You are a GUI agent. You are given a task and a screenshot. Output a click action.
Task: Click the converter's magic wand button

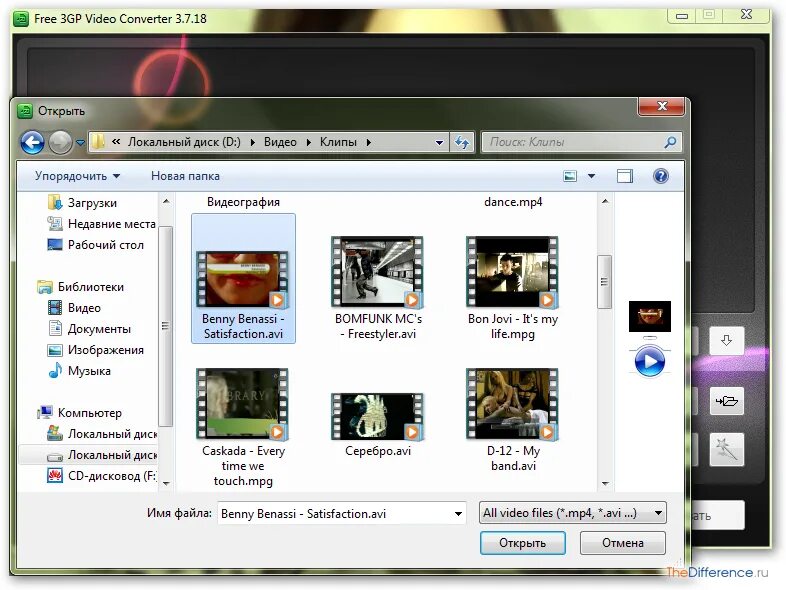(726, 449)
